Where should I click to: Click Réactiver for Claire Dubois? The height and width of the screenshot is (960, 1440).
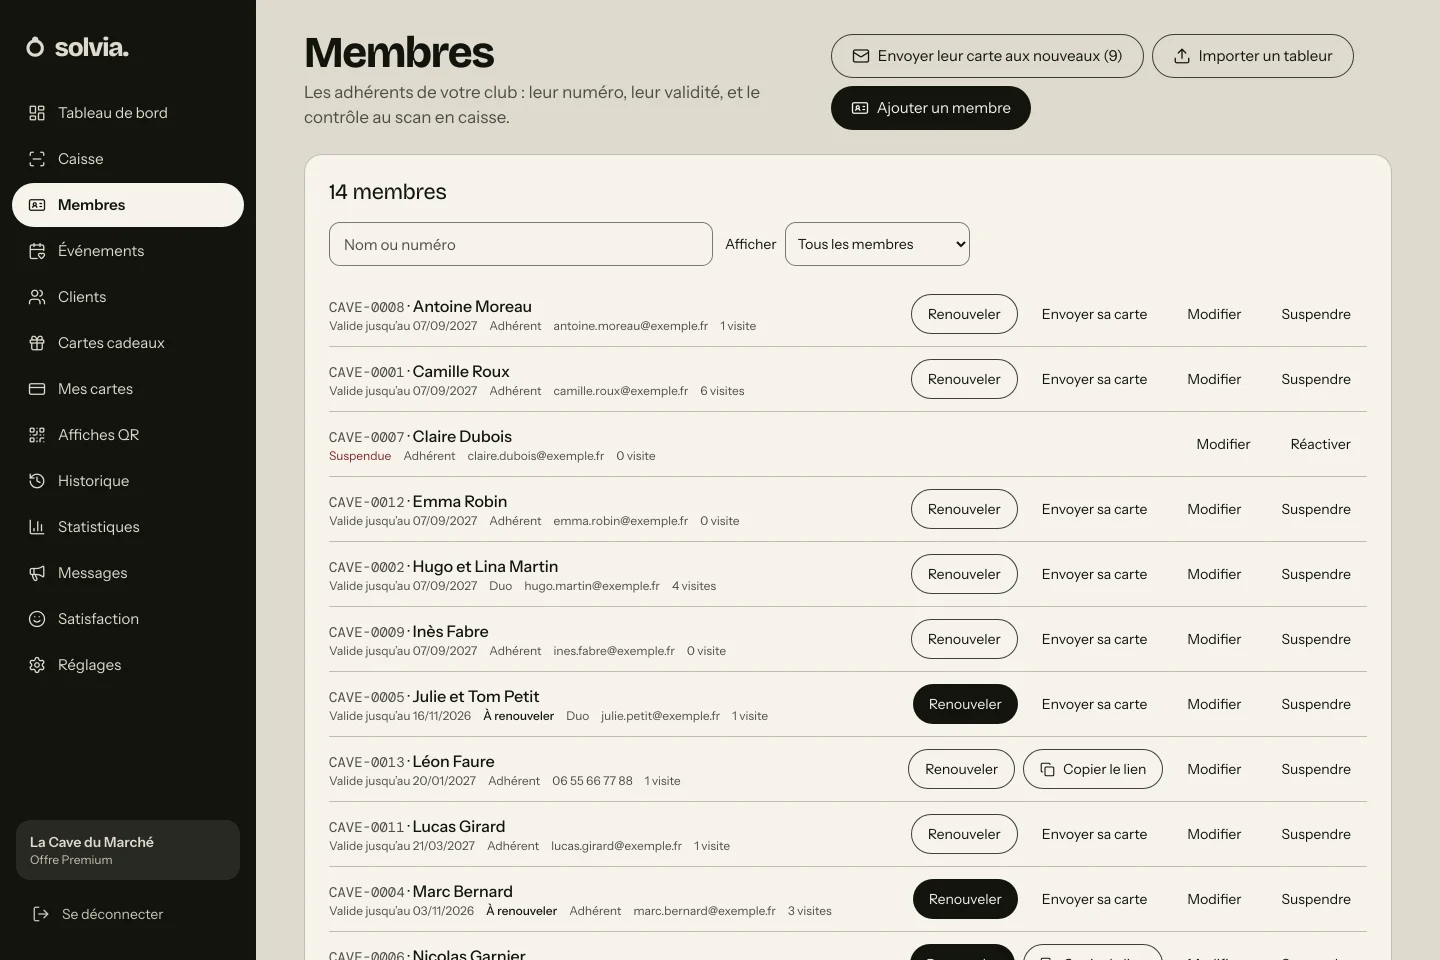point(1320,444)
